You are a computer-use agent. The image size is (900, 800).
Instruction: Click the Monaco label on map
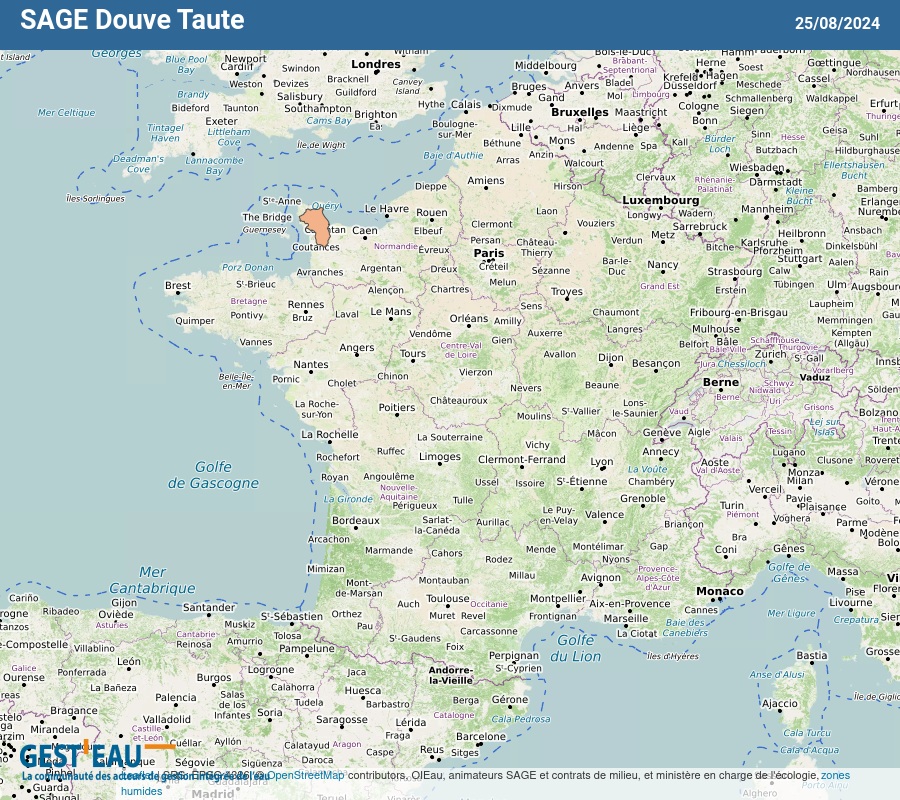tap(720, 591)
